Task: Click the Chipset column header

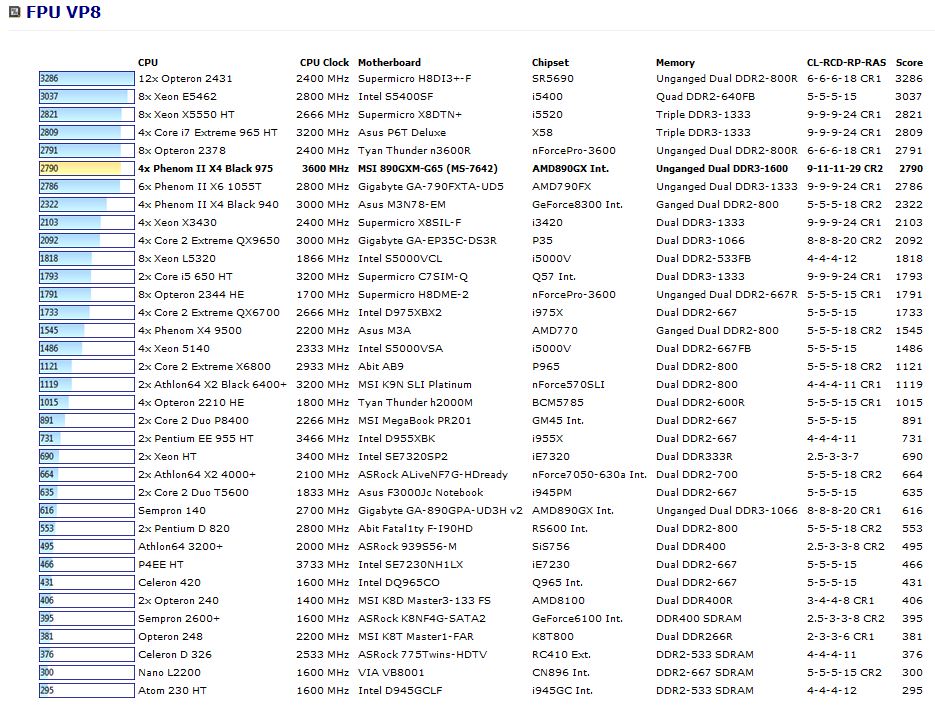Action: (x=550, y=62)
